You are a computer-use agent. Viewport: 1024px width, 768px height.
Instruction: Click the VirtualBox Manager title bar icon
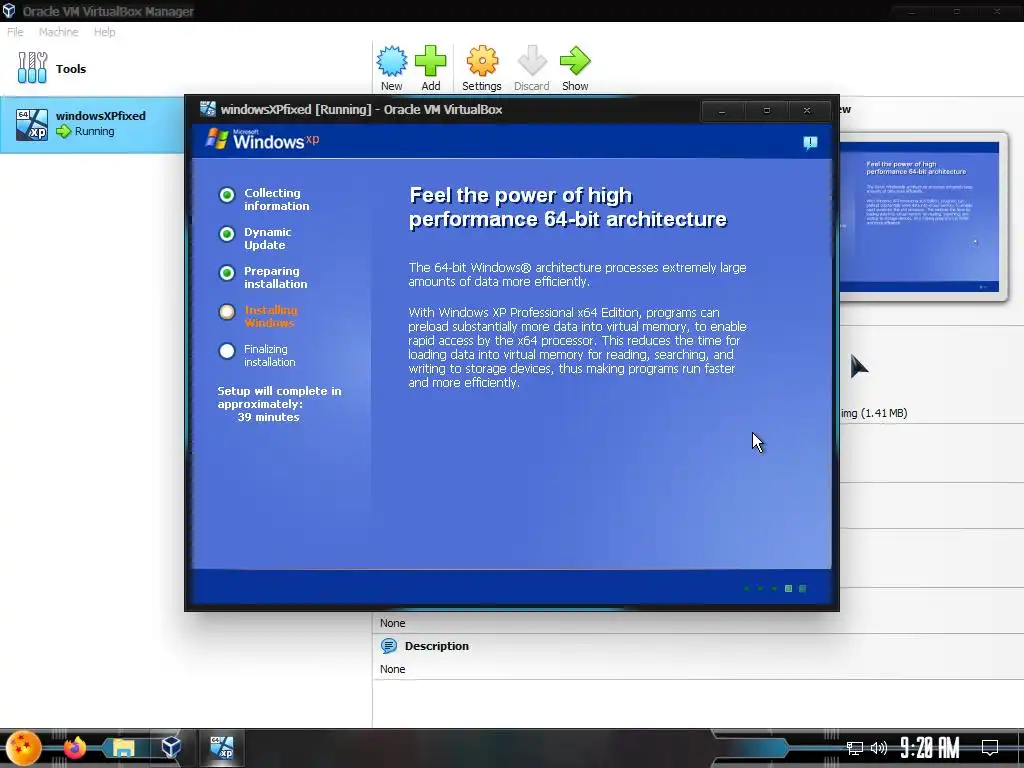(x=8, y=10)
